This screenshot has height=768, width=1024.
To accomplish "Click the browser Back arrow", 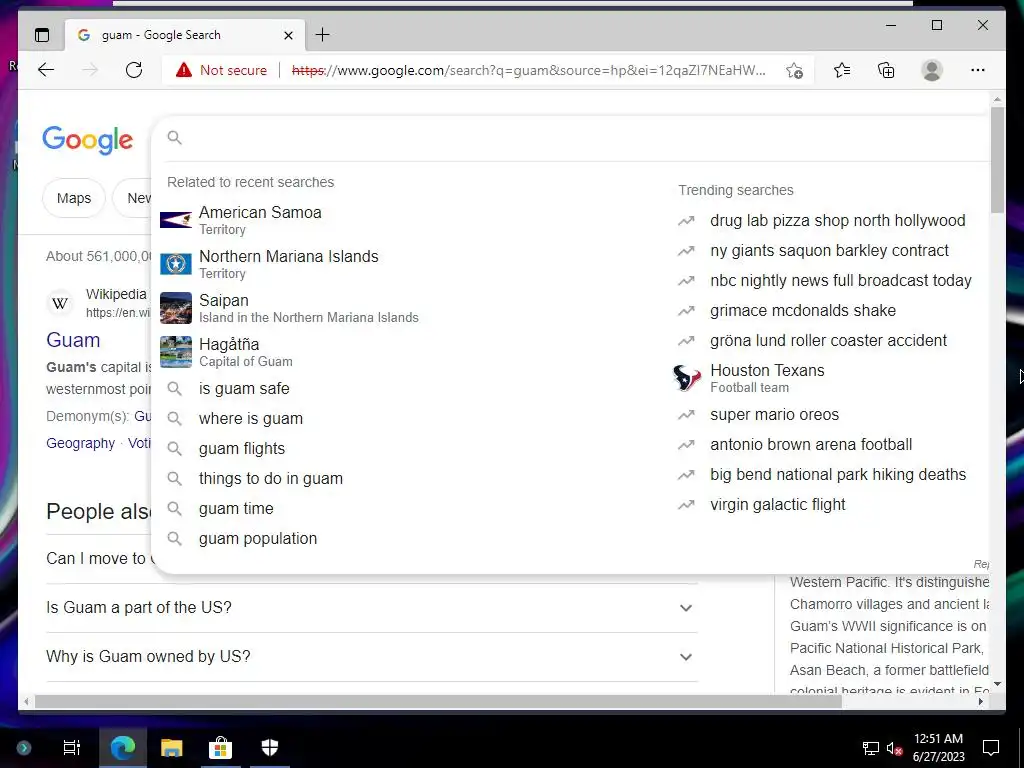I will (x=46, y=70).
